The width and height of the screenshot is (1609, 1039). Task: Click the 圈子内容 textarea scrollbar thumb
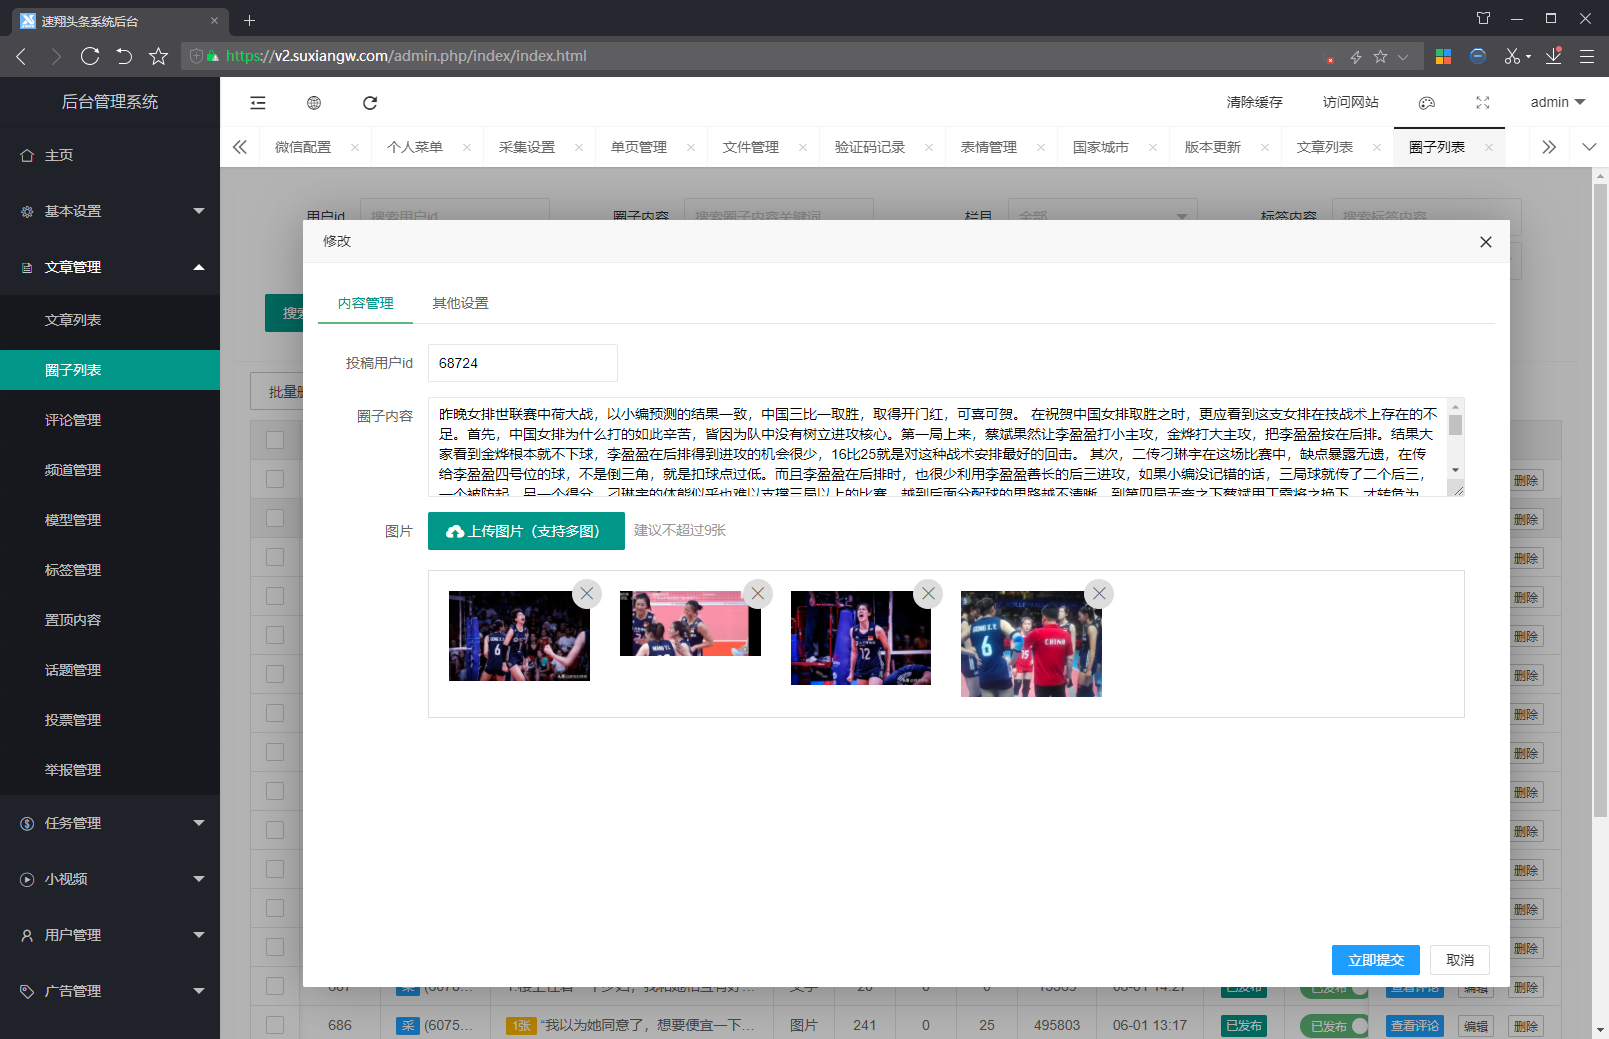1456,425
